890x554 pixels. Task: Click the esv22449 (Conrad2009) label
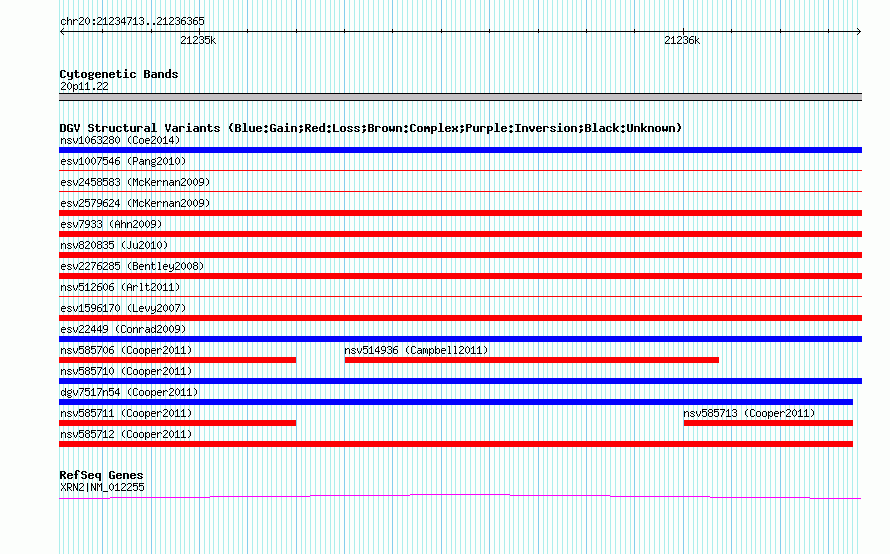[123, 329]
